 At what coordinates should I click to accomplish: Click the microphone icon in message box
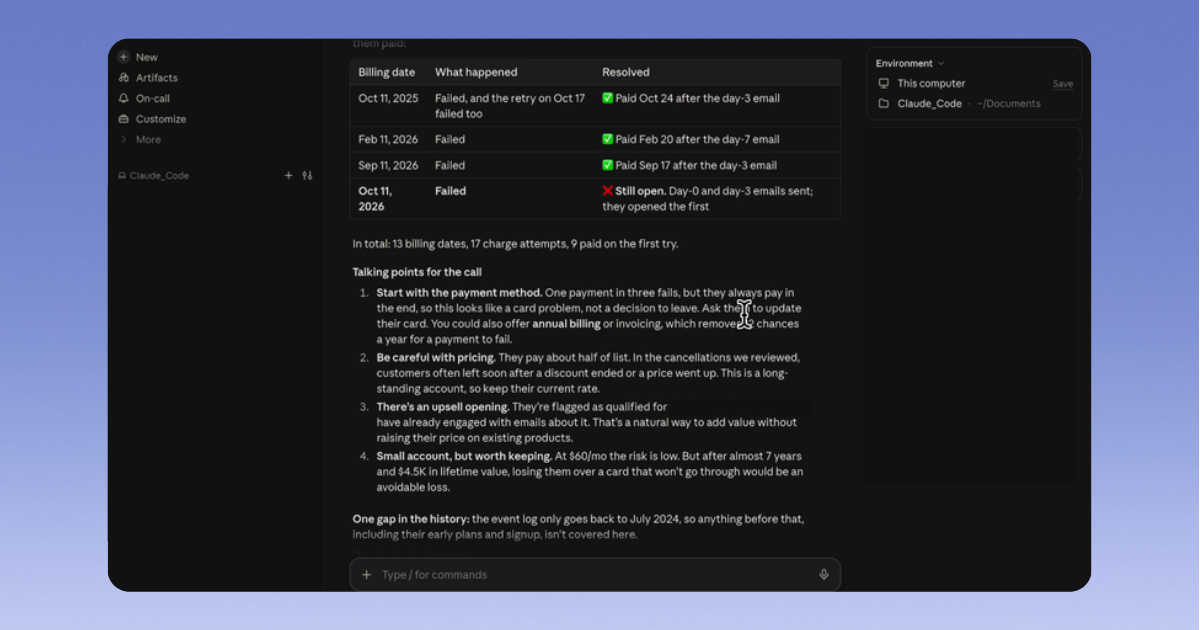tap(824, 575)
